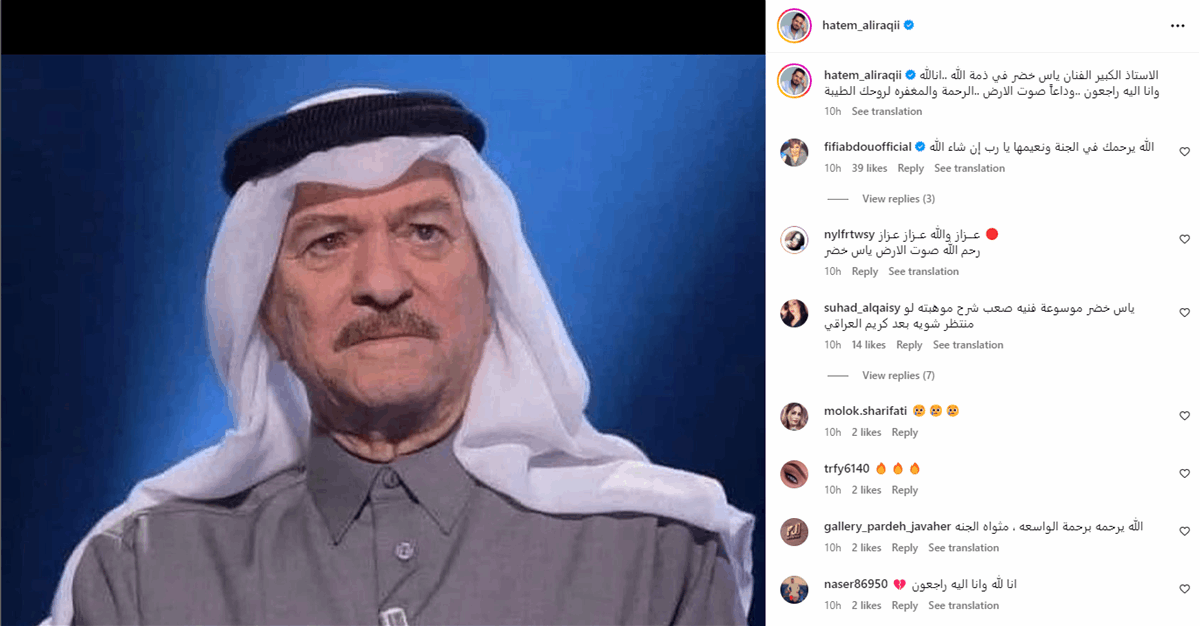1200x626 pixels.
Task: Tap the heart next to suhad_alqaisy's comment
Action: (1184, 313)
